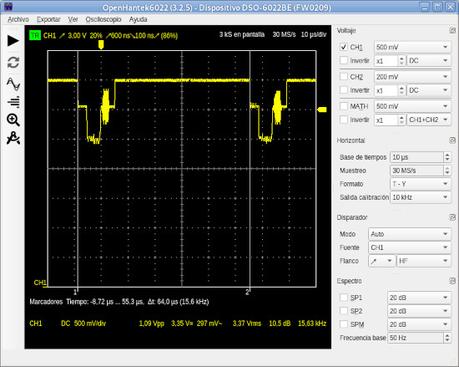
Task: Click Base de tiempos 10 µs stepper arrows
Action: [x=447, y=157]
